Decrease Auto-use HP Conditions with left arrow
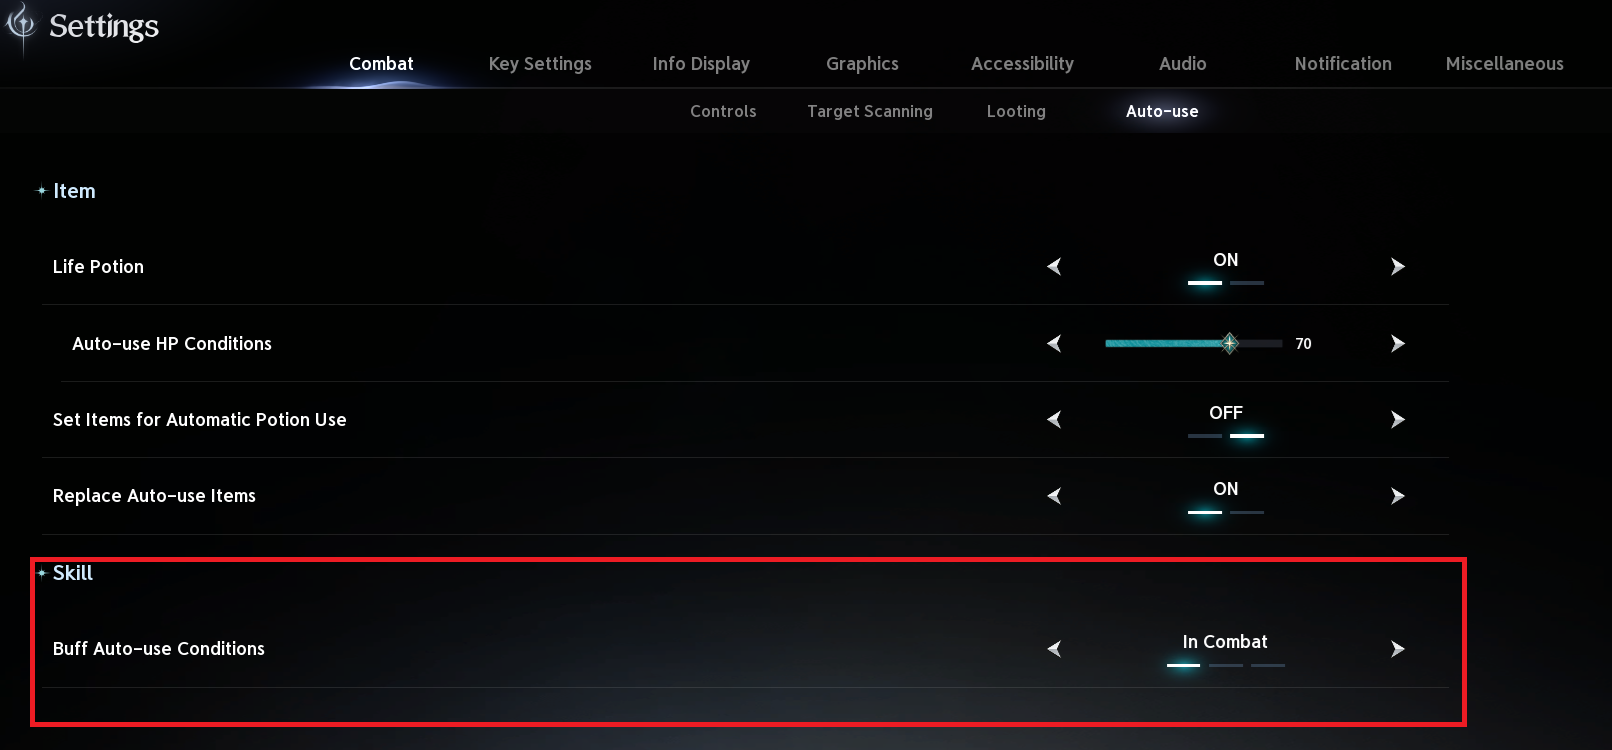The image size is (1612, 750). click(1054, 344)
